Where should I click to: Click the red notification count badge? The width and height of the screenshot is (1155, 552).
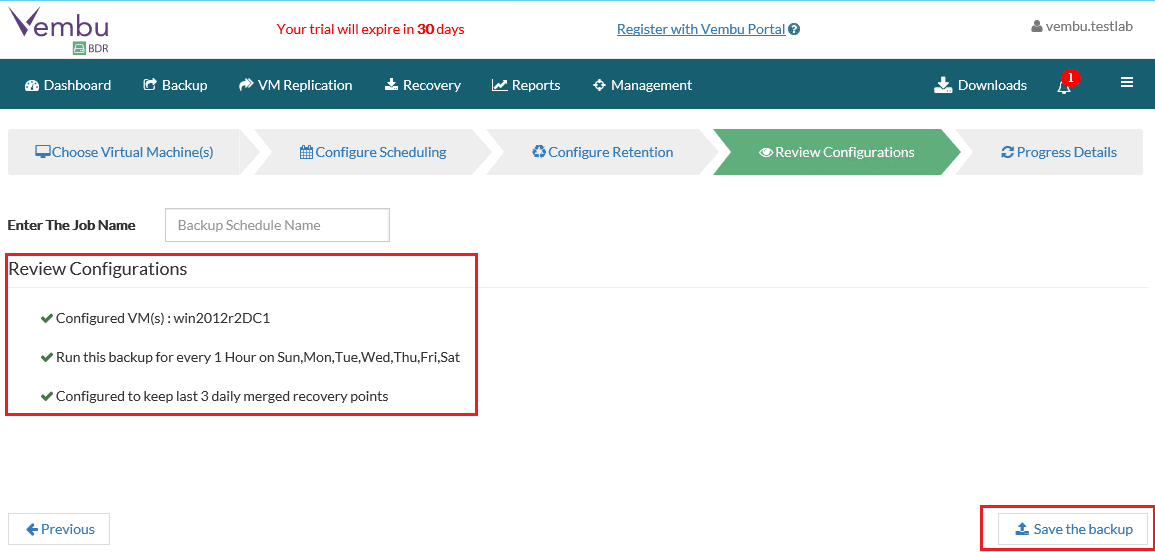tap(1070, 77)
